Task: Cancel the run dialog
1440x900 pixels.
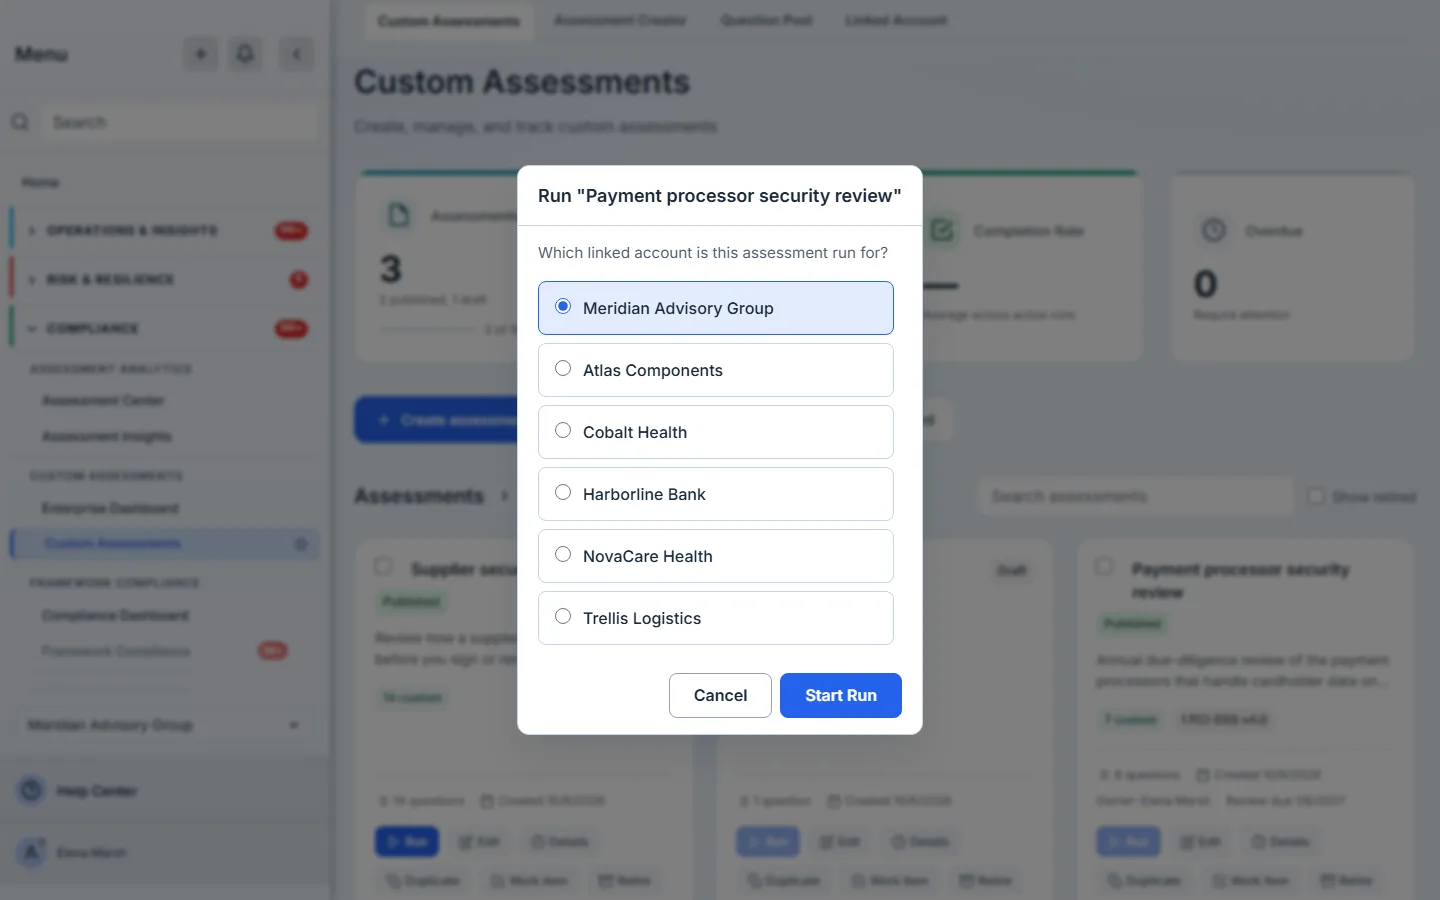Action: 720,695
